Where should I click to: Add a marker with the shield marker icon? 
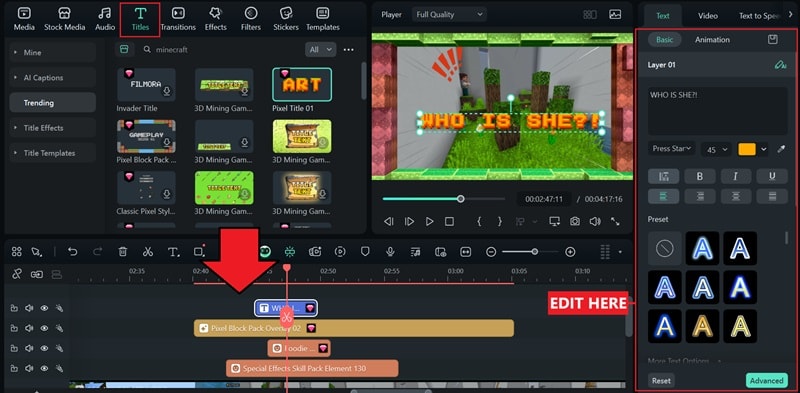tap(365, 252)
